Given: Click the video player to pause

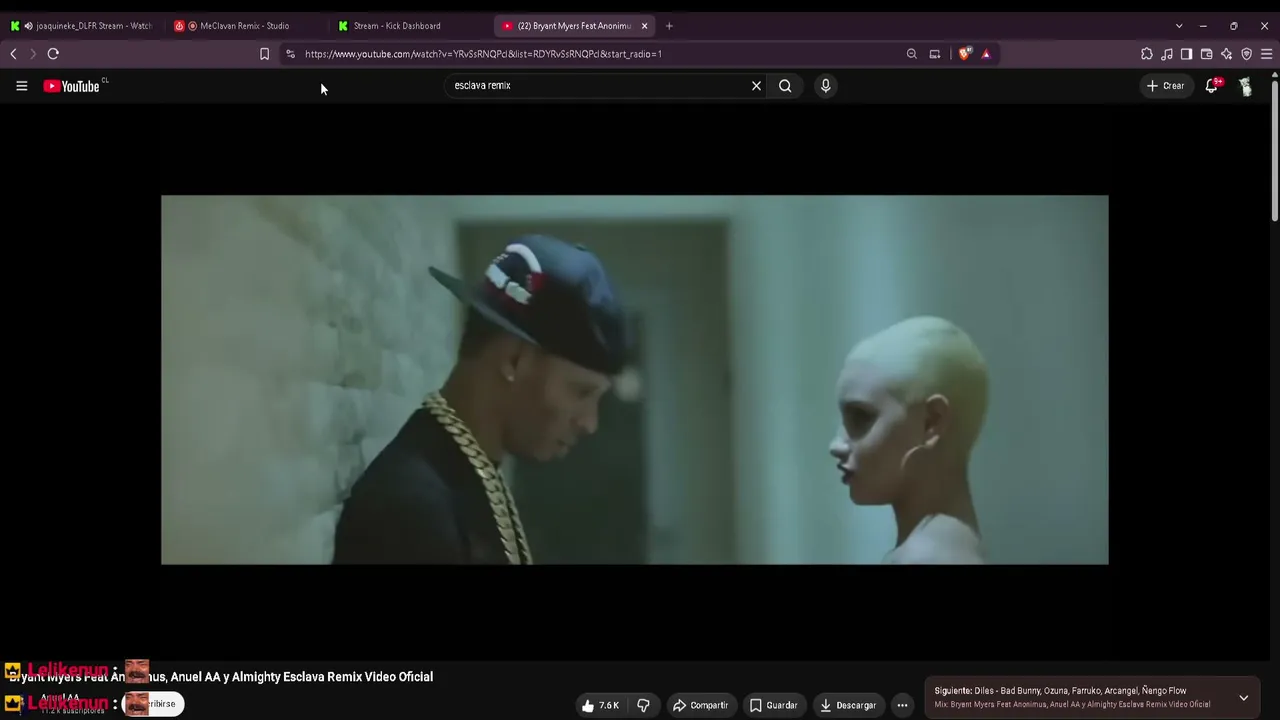Looking at the screenshot, I should click(635, 380).
